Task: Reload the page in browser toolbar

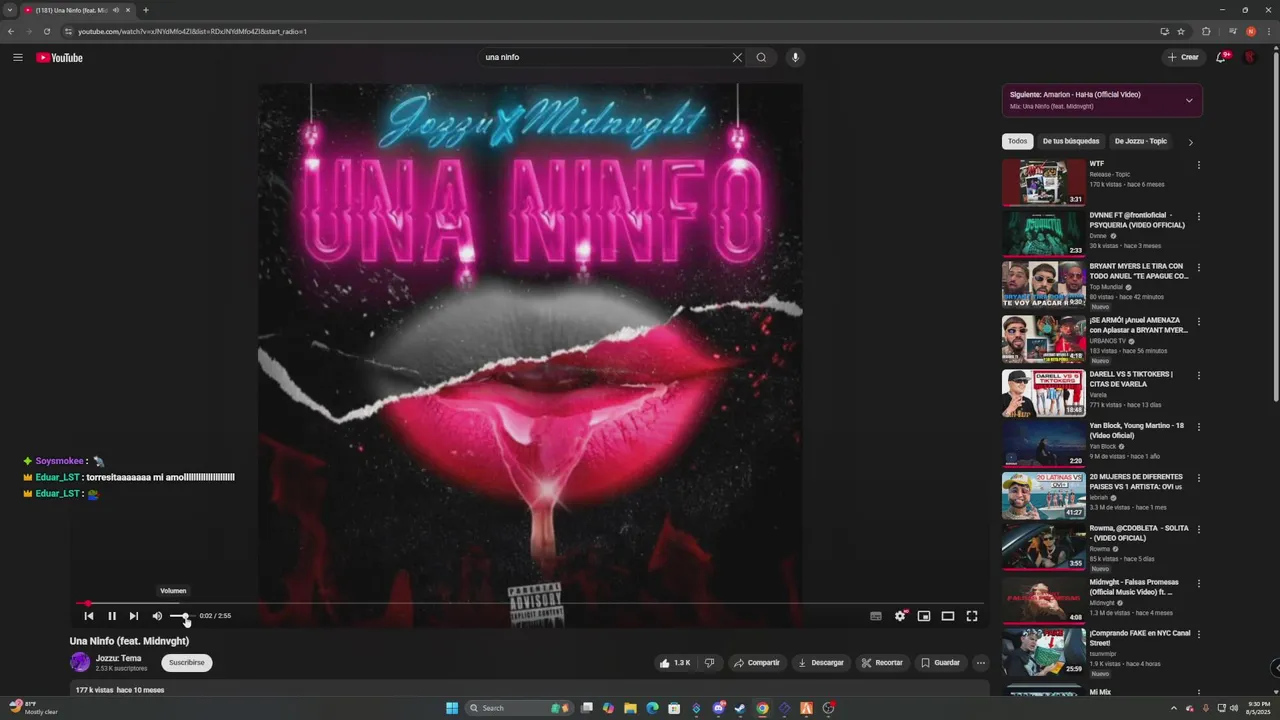Action: (46, 31)
